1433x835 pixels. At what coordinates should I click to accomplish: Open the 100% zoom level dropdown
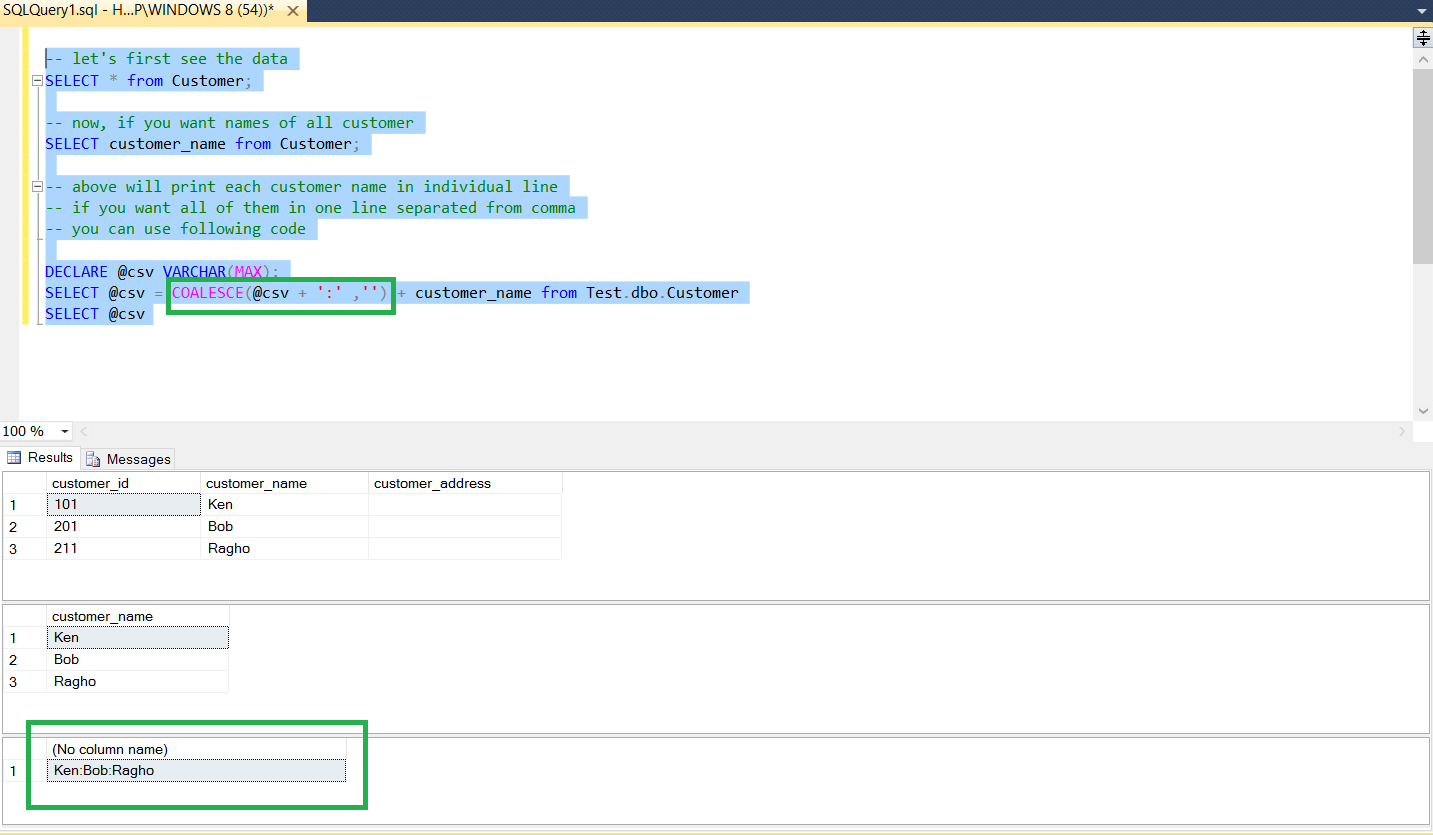[64, 430]
